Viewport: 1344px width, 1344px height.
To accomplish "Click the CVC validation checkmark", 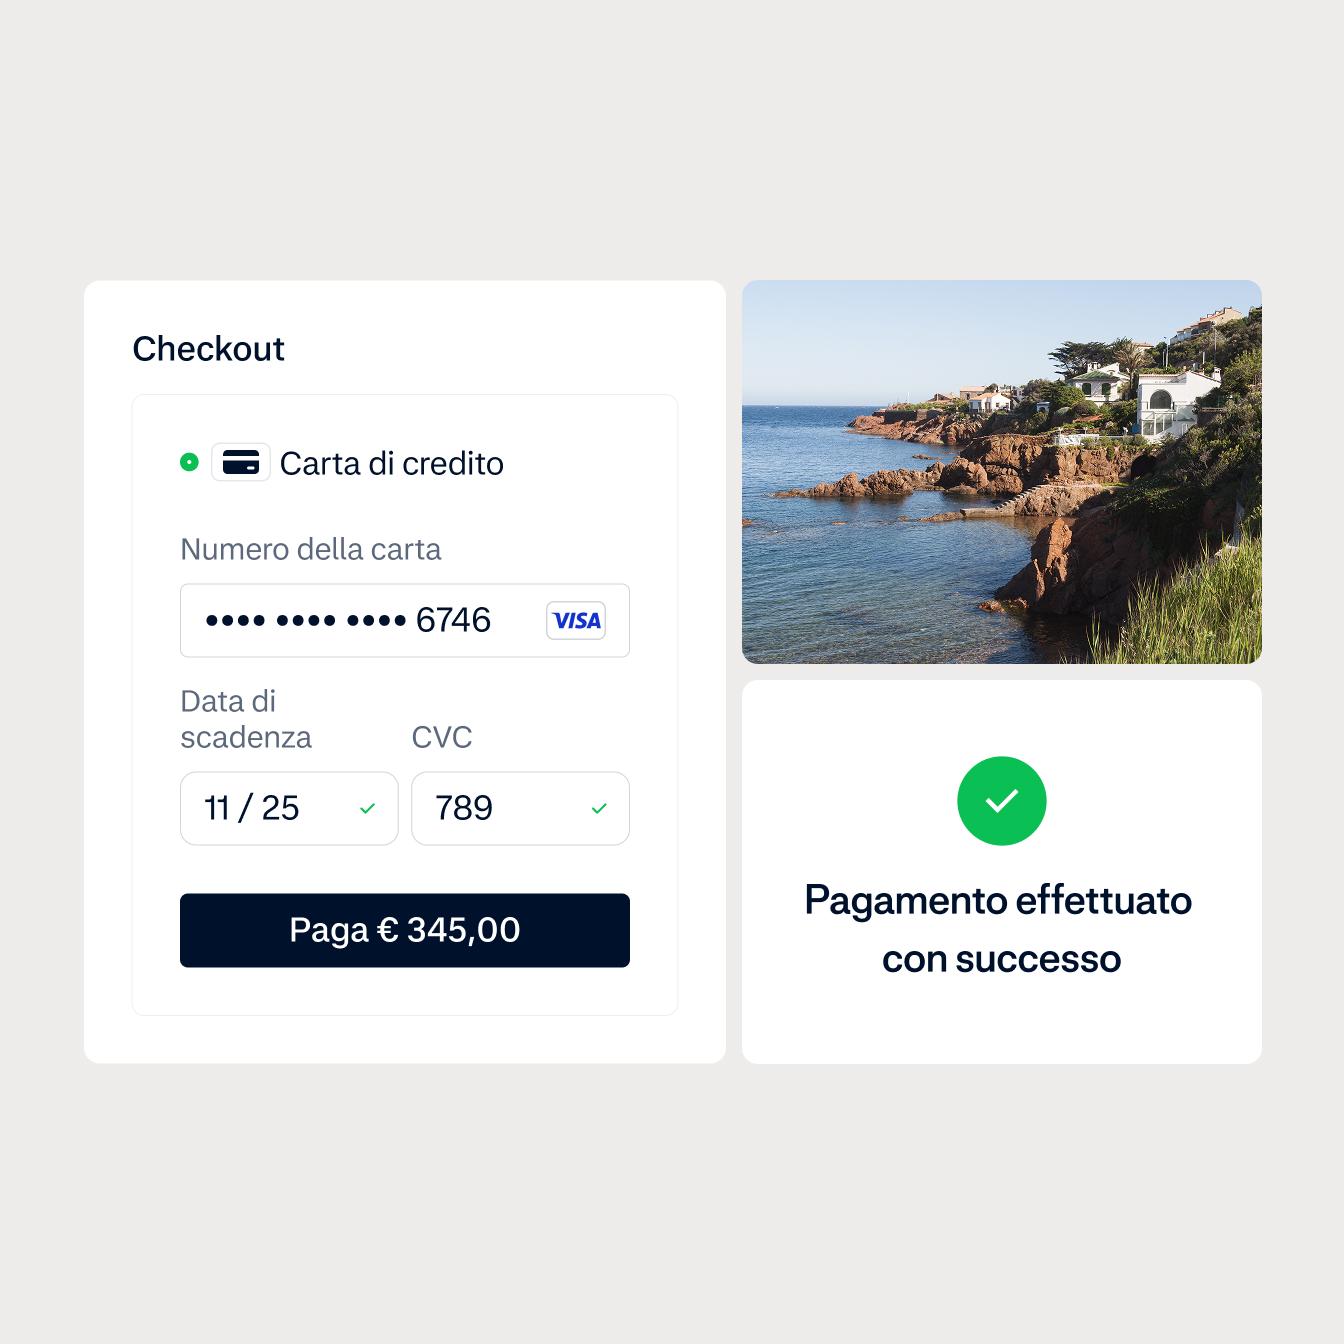I will tap(599, 809).
